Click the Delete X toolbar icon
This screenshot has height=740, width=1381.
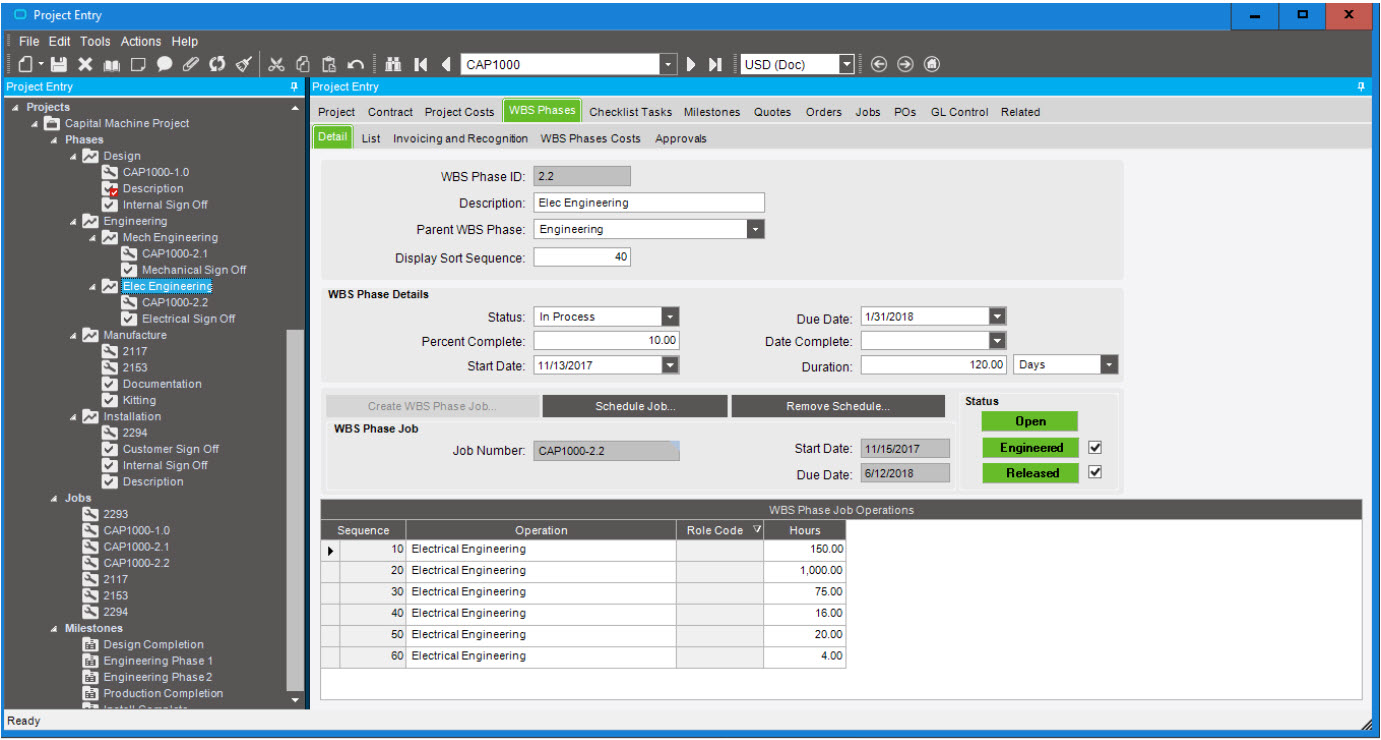(85, 64)
